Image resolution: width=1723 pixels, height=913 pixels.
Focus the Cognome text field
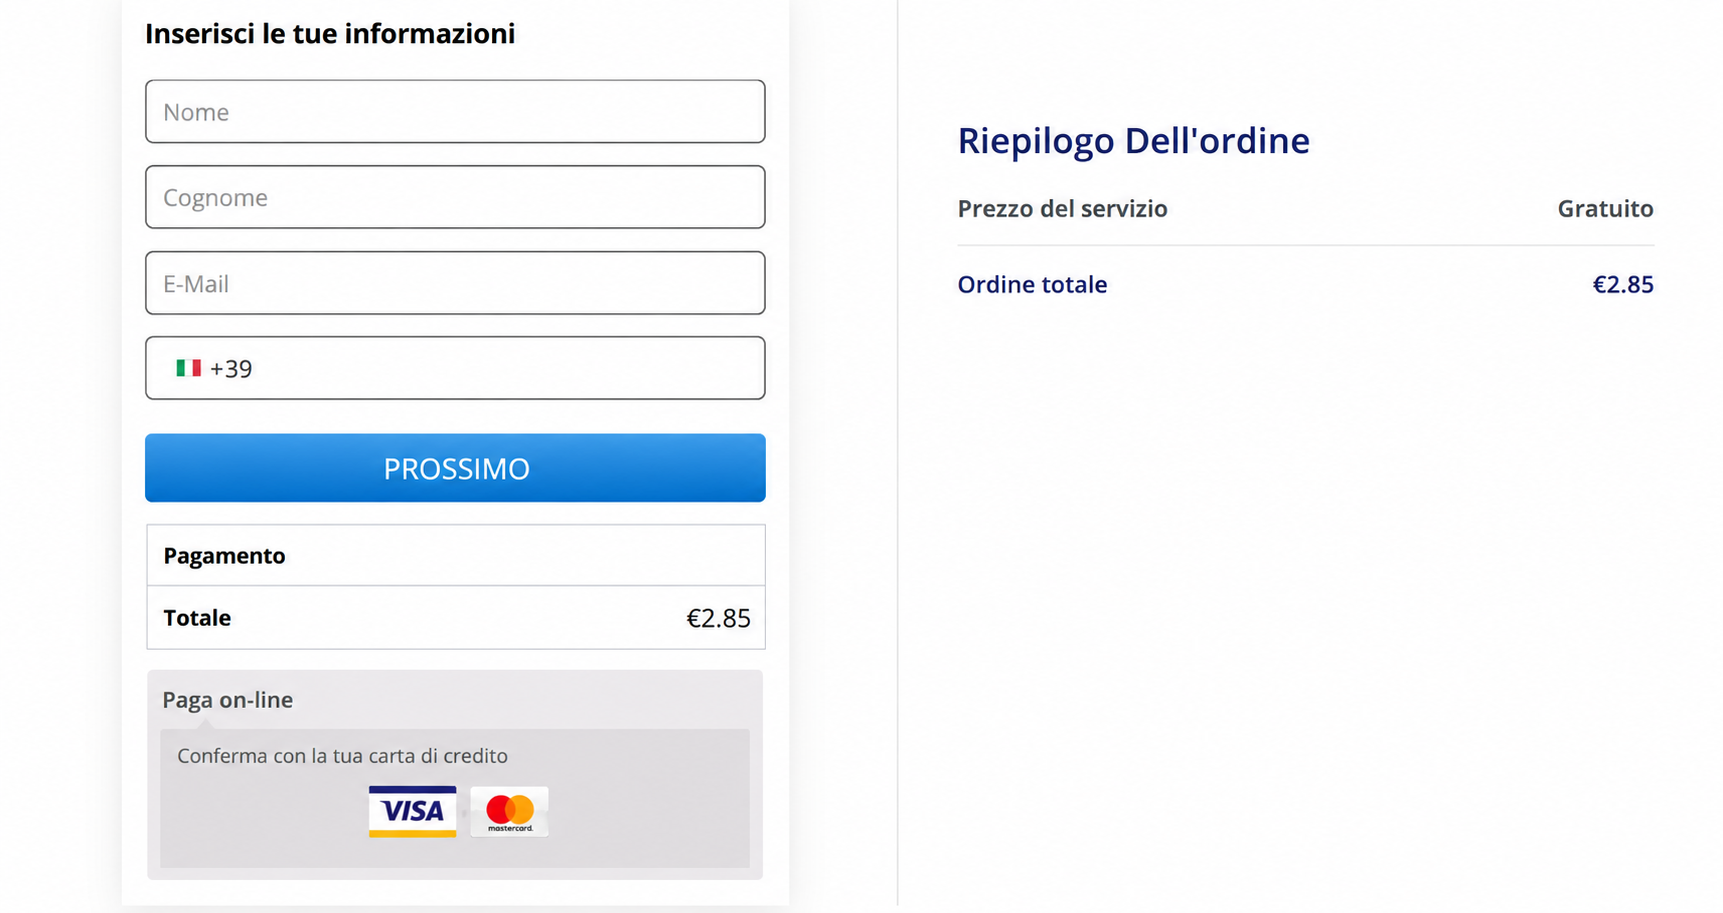455,197
